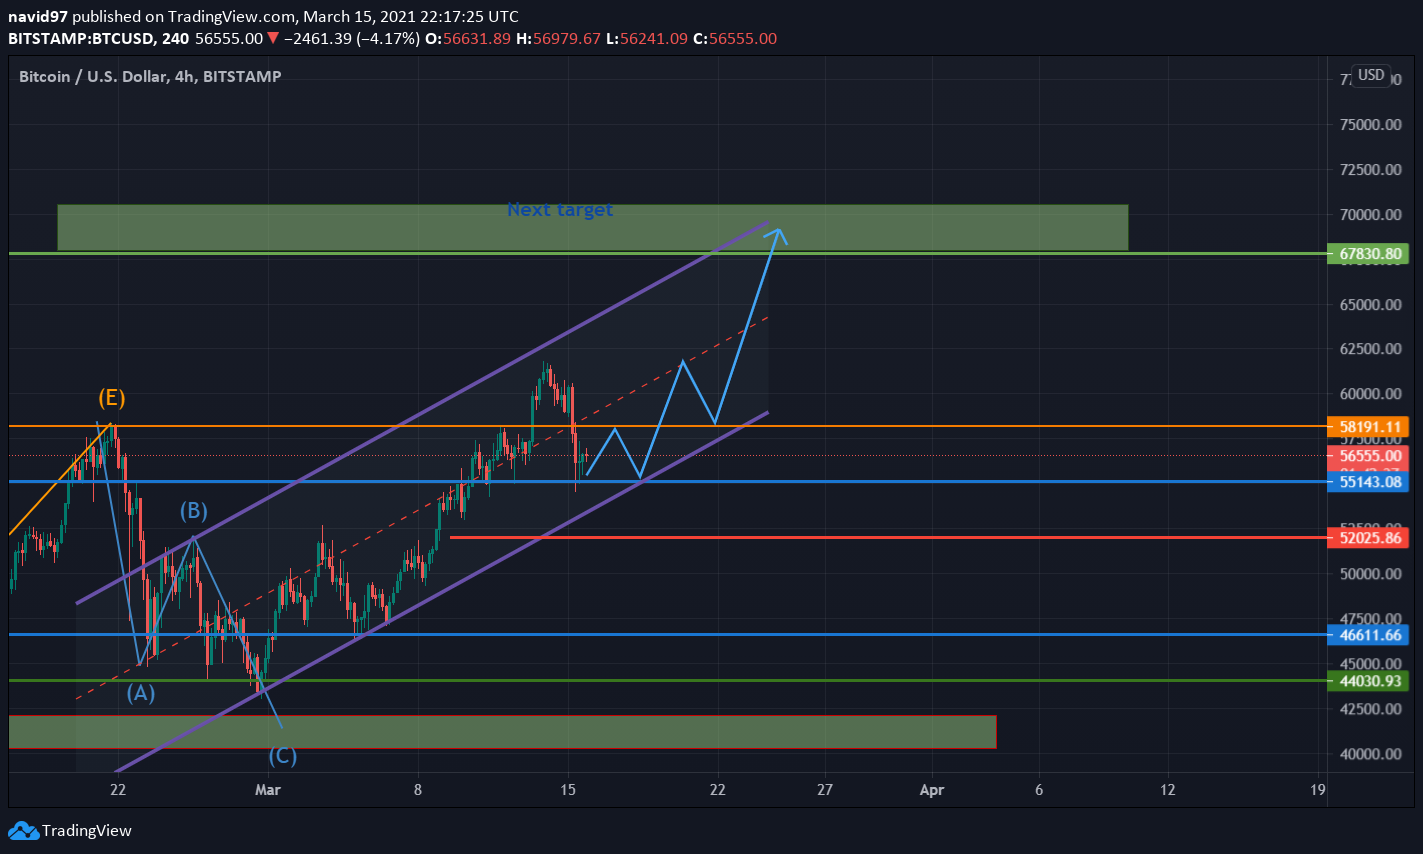
Task: Click the TradingView wordmark text
Action: click(x=87, y=831)
